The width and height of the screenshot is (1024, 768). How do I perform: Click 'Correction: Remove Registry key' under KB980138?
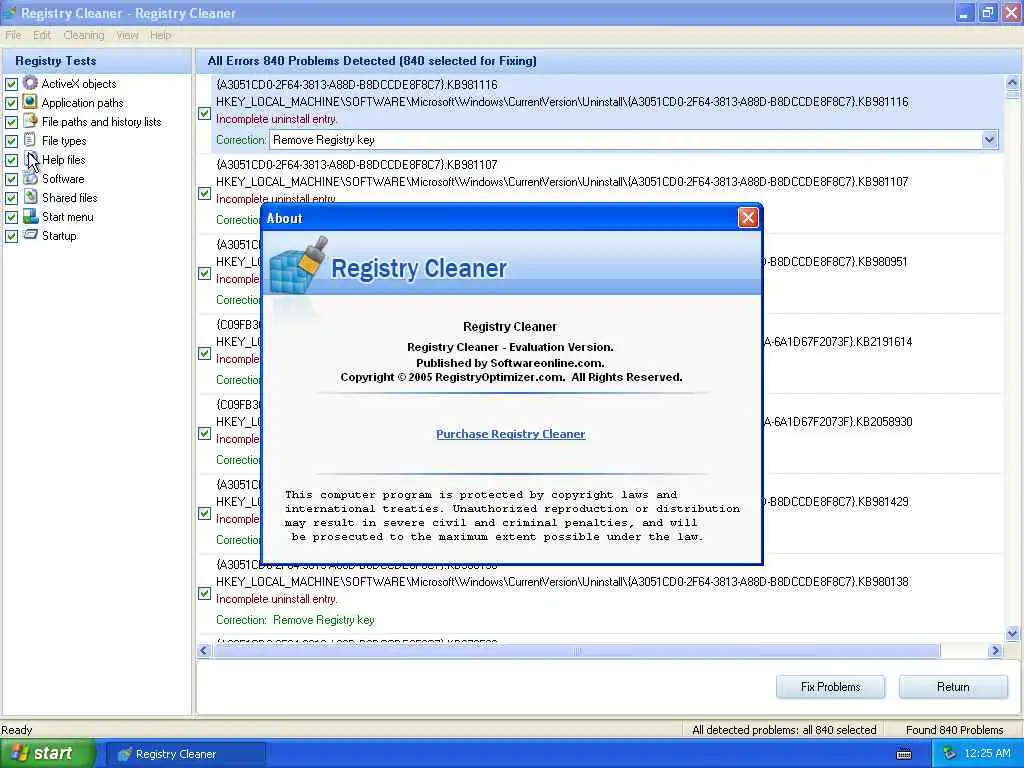295,620
